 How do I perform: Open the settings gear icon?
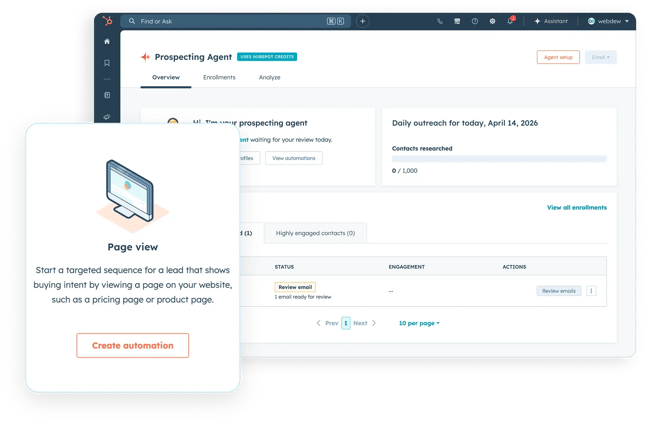point(492,21)
